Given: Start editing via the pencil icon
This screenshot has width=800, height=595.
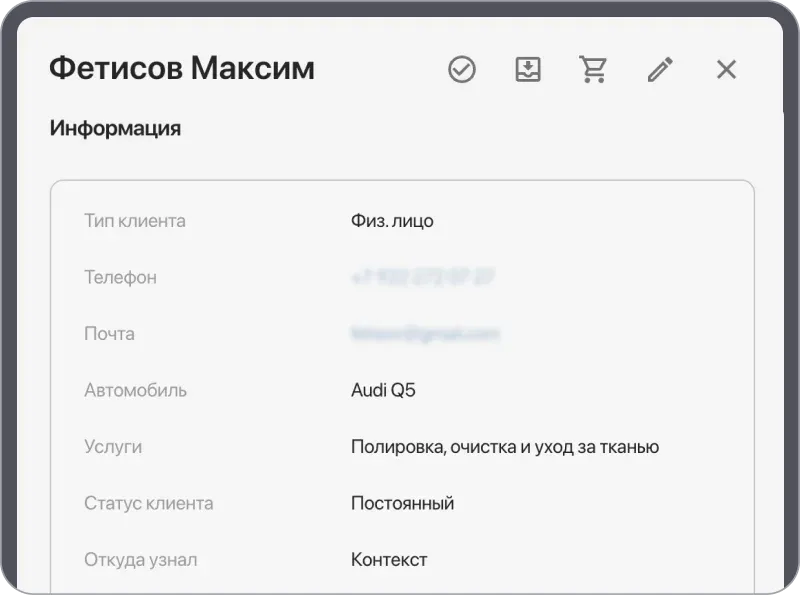Looking at the screenshot, I should coord(660,69).
